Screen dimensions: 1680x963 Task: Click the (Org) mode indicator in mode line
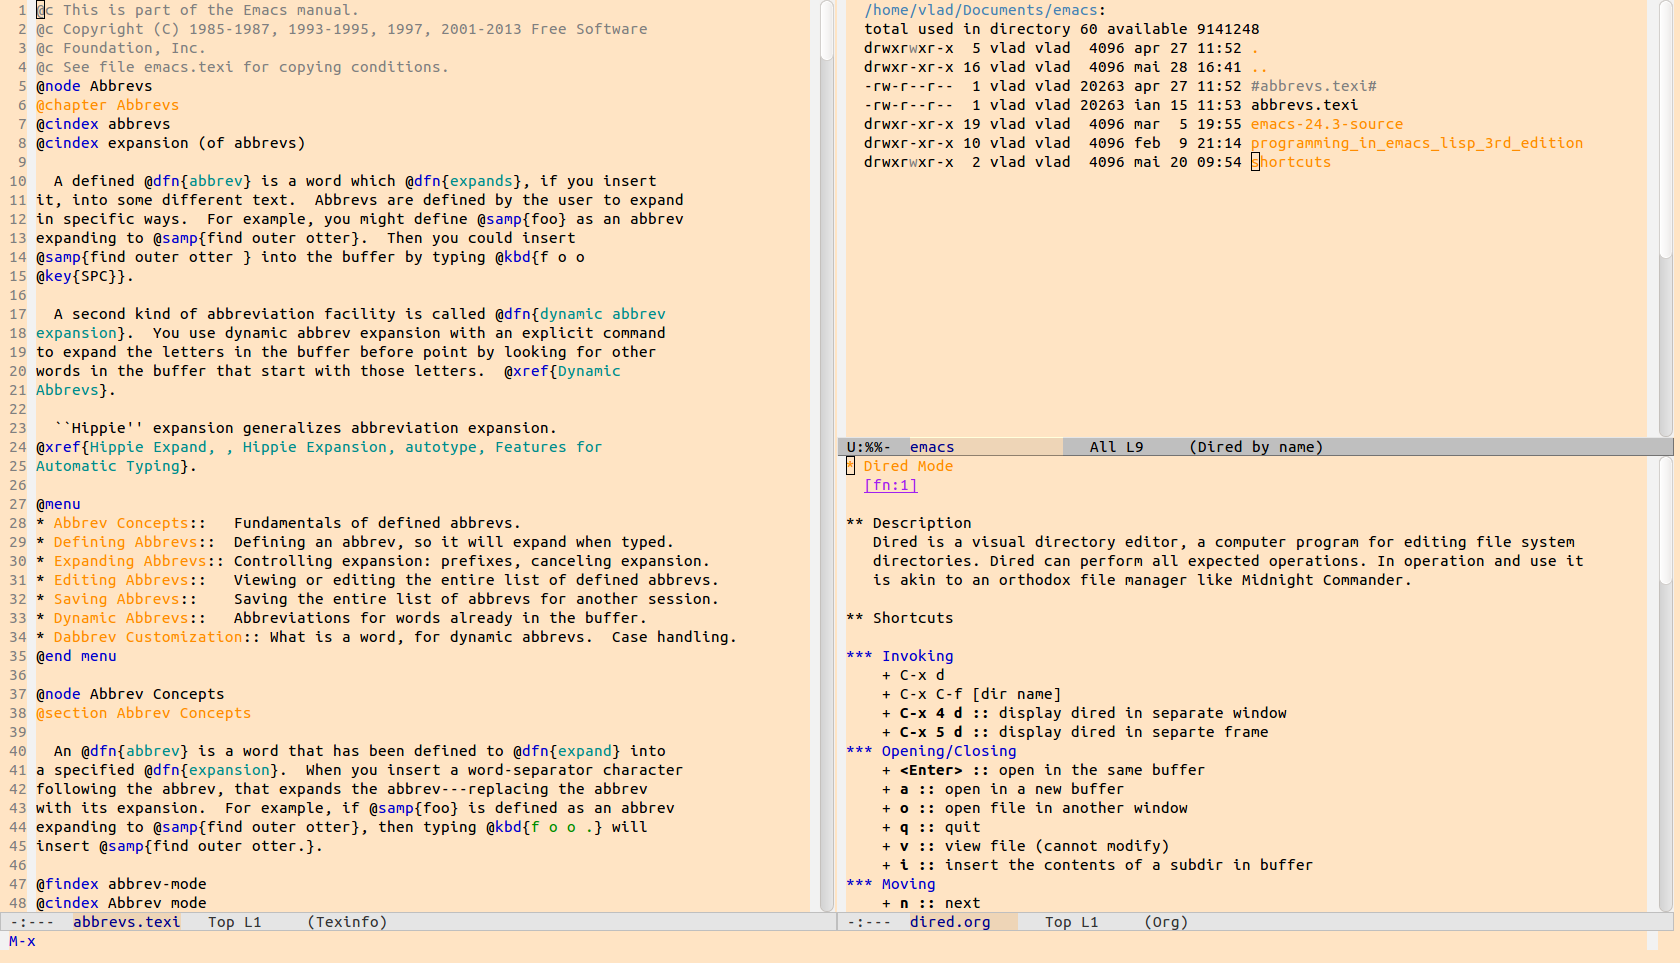click(x=1166, y=922)
